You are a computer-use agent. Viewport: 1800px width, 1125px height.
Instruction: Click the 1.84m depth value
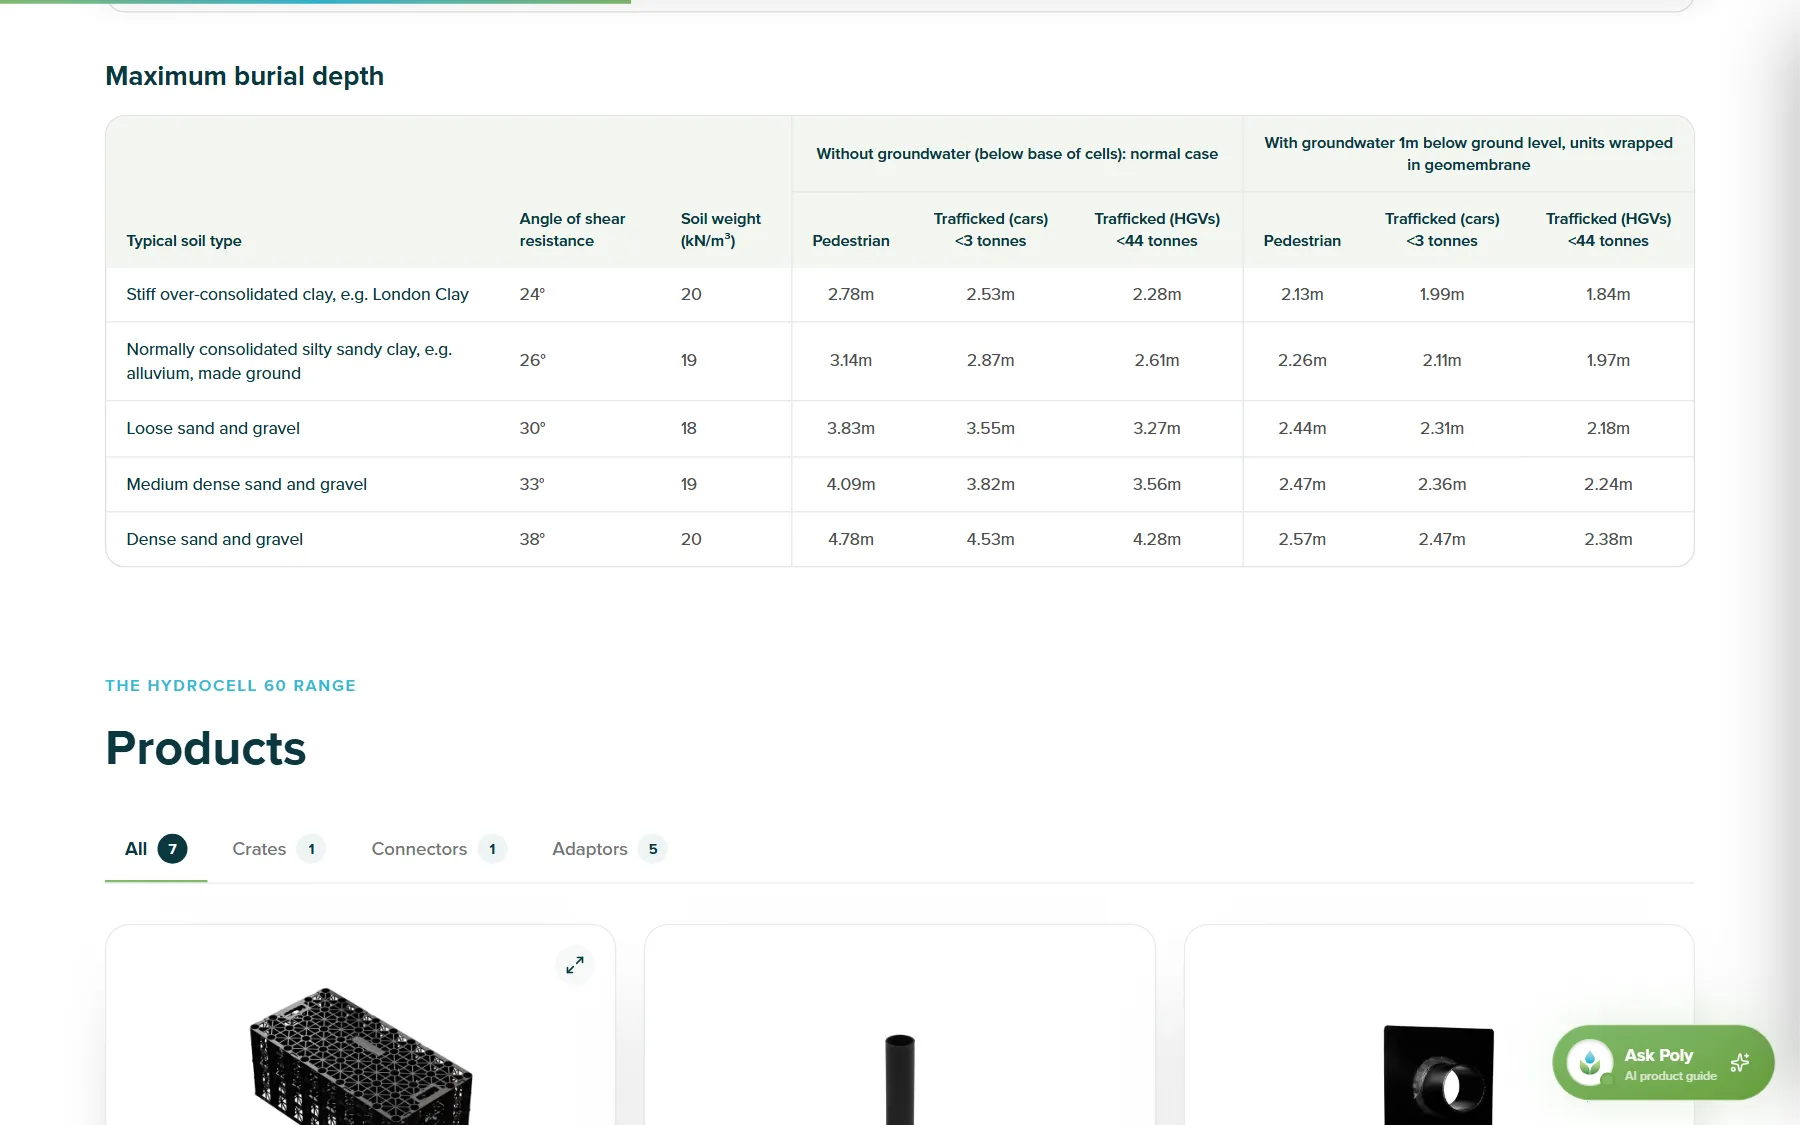(1608, 294)
